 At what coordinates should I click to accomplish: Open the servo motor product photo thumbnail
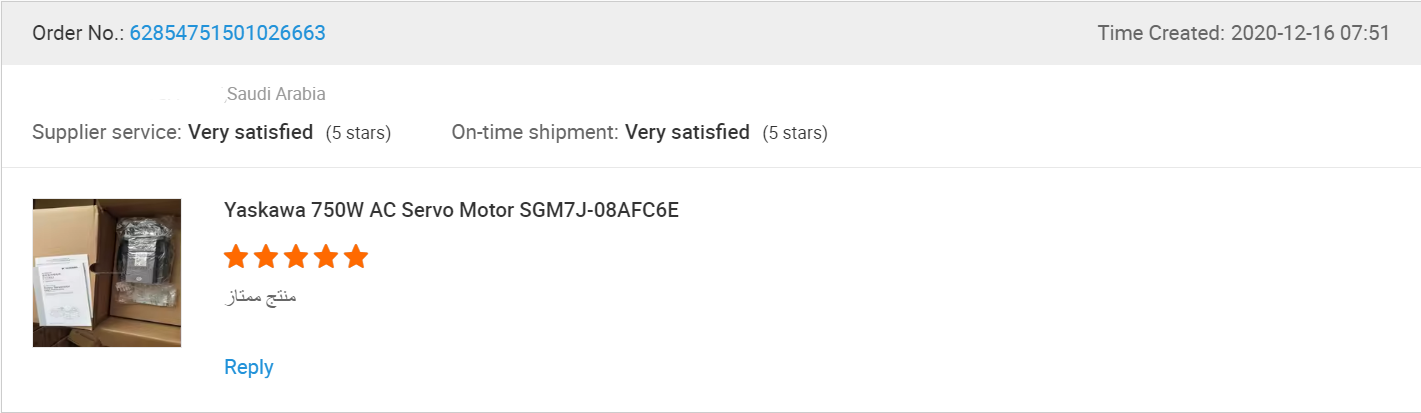click(x=107, y=273)
